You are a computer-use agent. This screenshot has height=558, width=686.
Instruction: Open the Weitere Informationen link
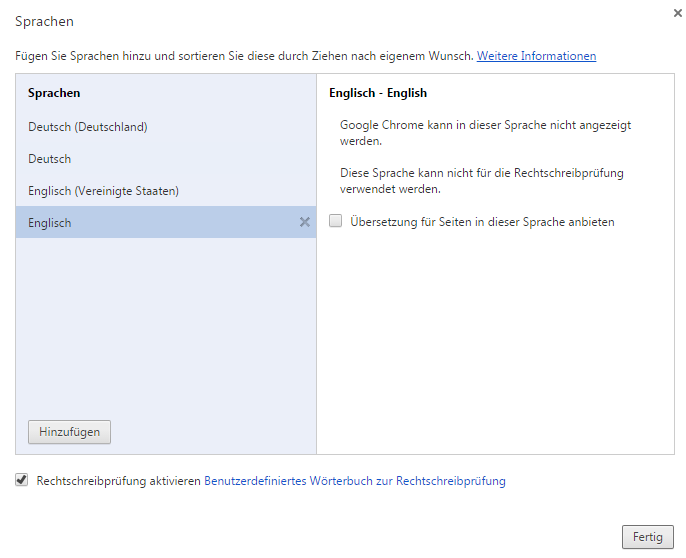(536, 56)
